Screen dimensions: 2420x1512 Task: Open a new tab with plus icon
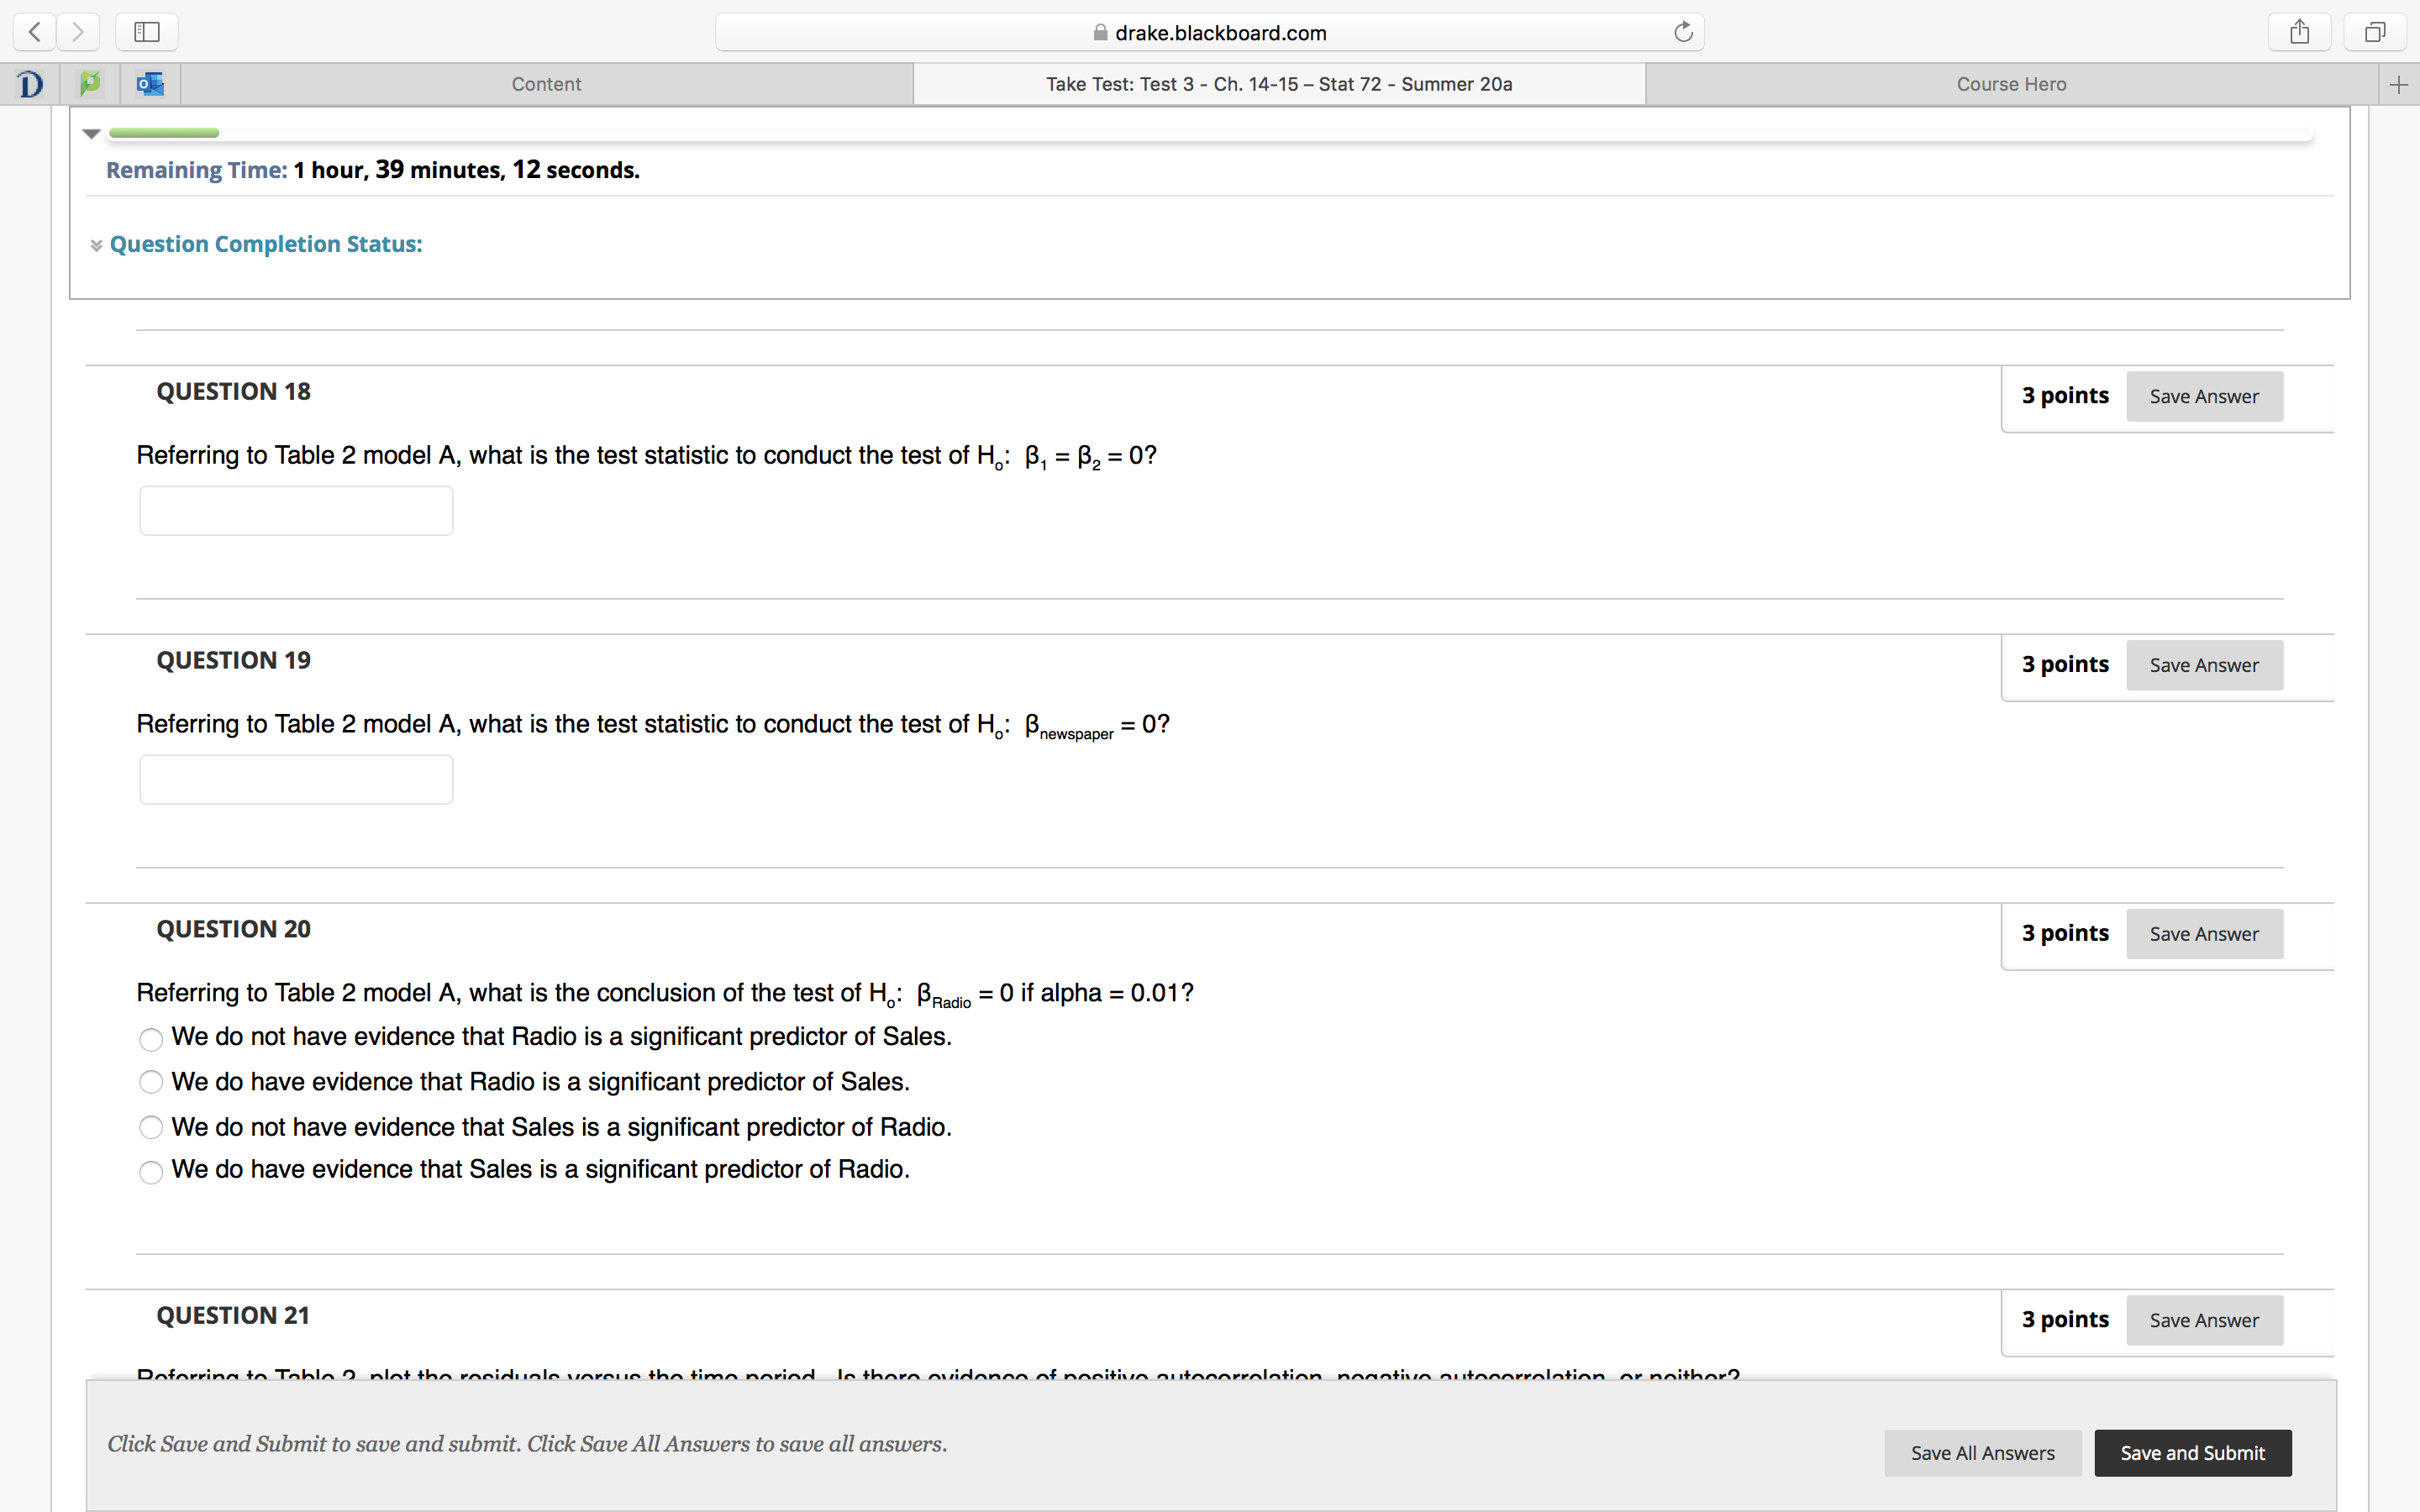coord(2398,85)
